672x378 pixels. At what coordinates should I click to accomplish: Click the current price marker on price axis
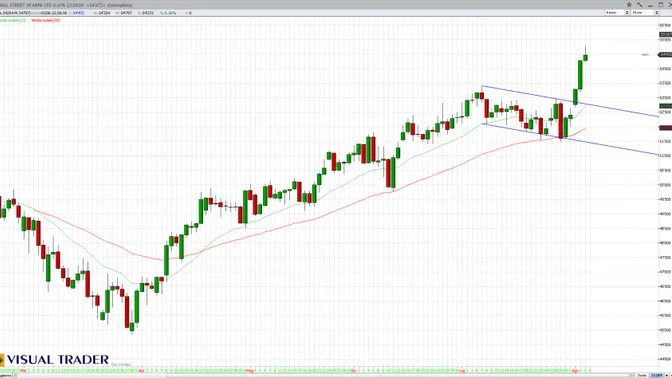(665, 54)
